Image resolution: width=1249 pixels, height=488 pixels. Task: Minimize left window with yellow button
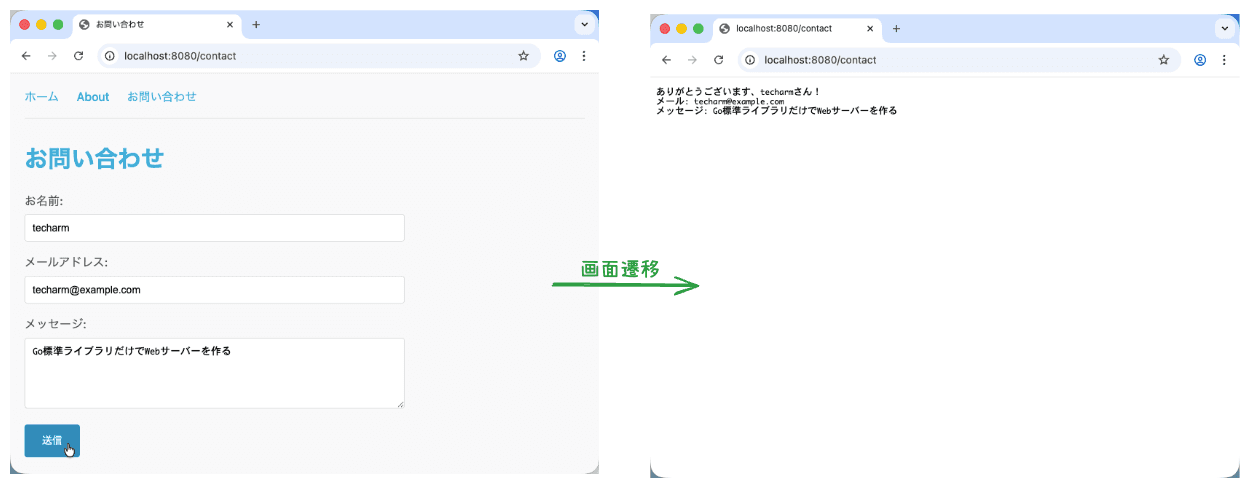[42, 25]
